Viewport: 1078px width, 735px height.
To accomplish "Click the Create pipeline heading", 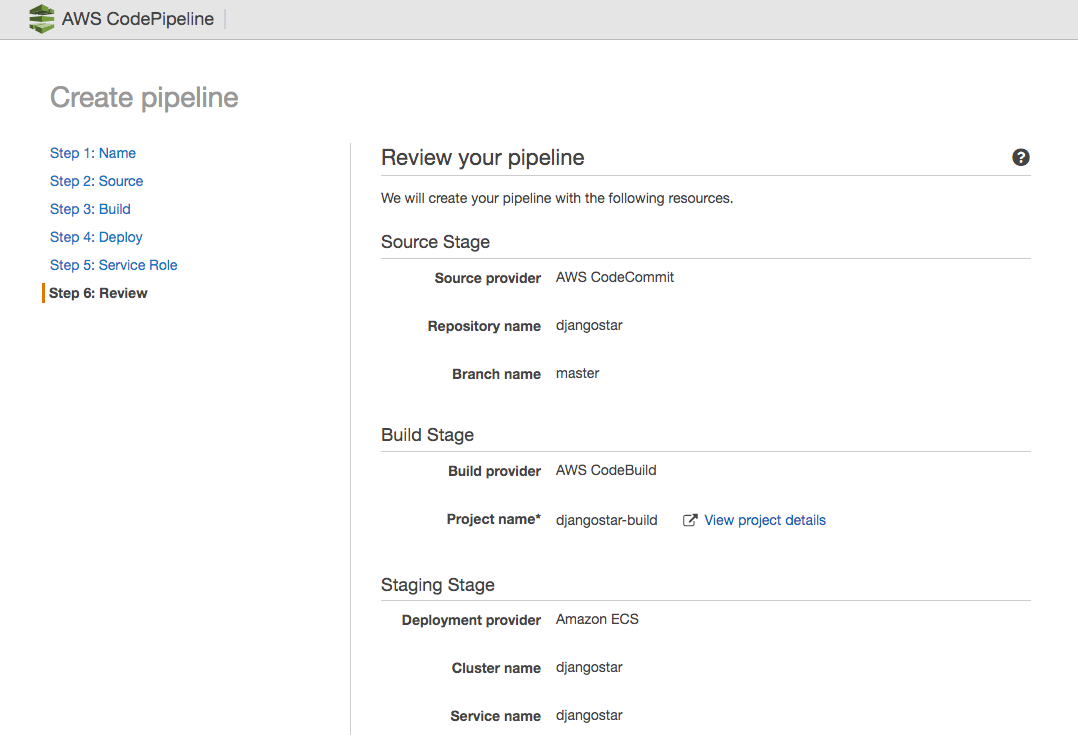I will click(x=144, y=98).
